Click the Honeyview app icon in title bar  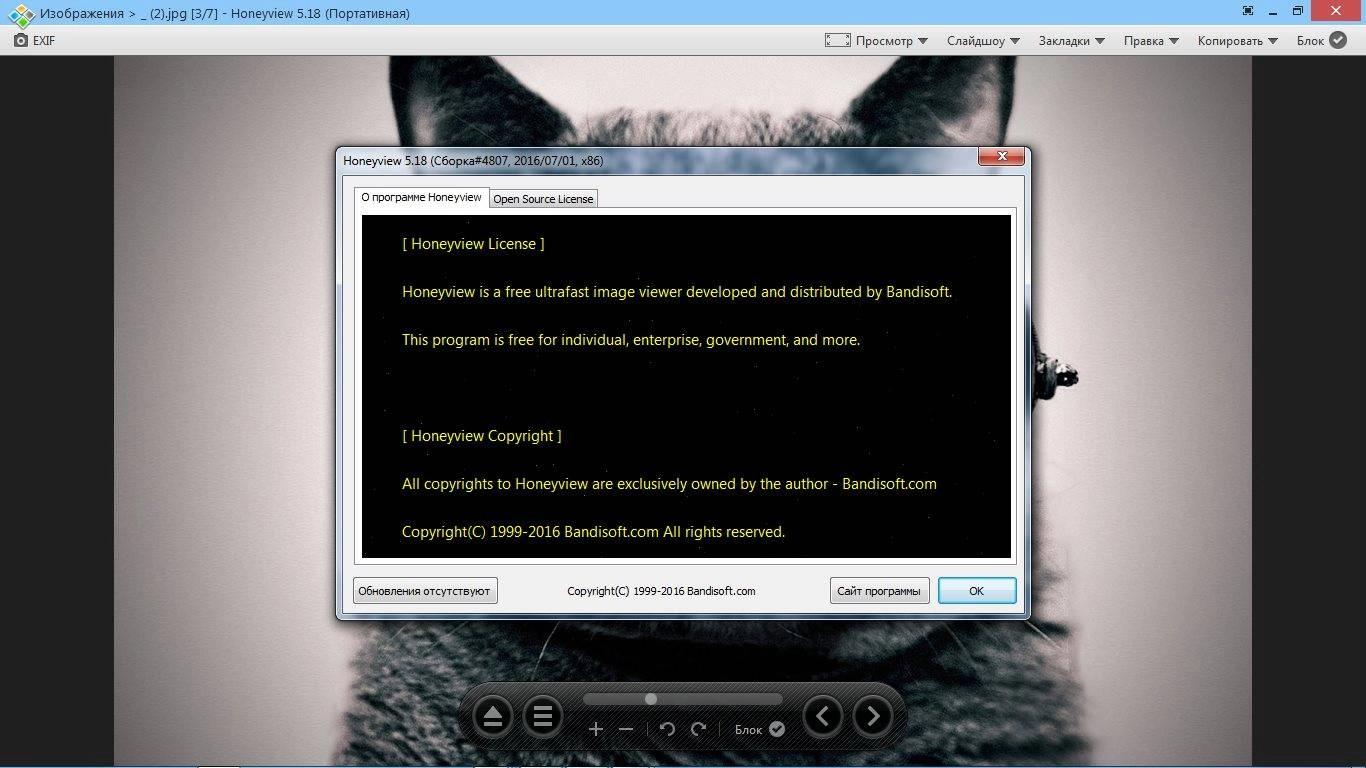[21, 14]
